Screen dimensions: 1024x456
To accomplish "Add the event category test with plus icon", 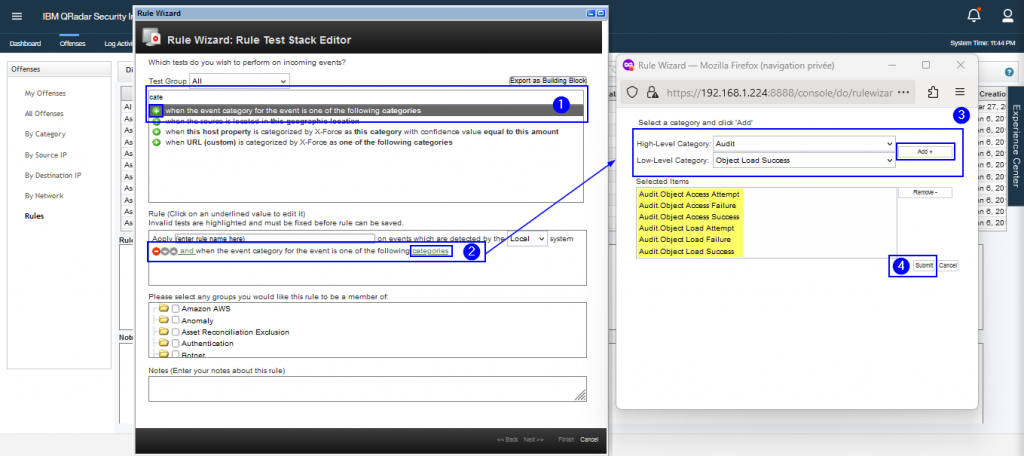I will coord(157,110).
